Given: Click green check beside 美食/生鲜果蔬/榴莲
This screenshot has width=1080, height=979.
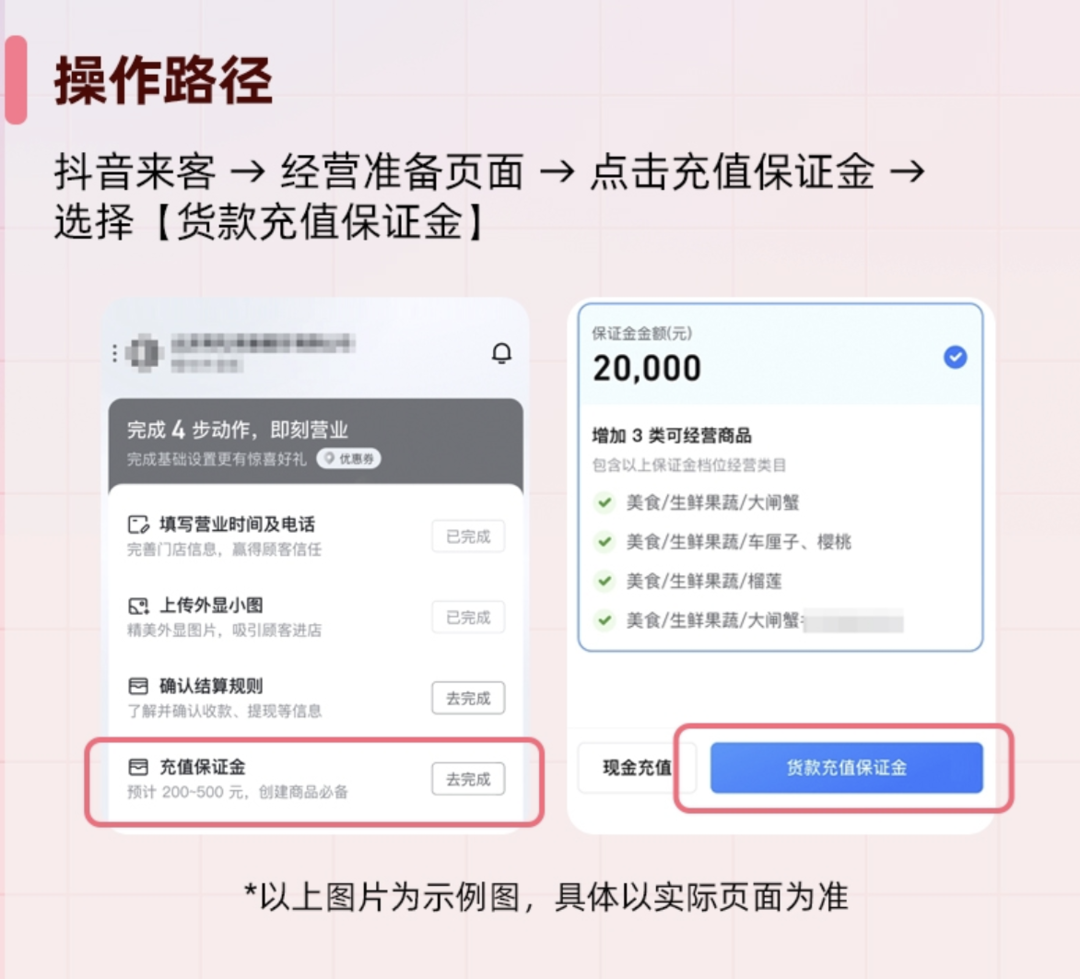Looking at the screenshot, I should (604, 581).
